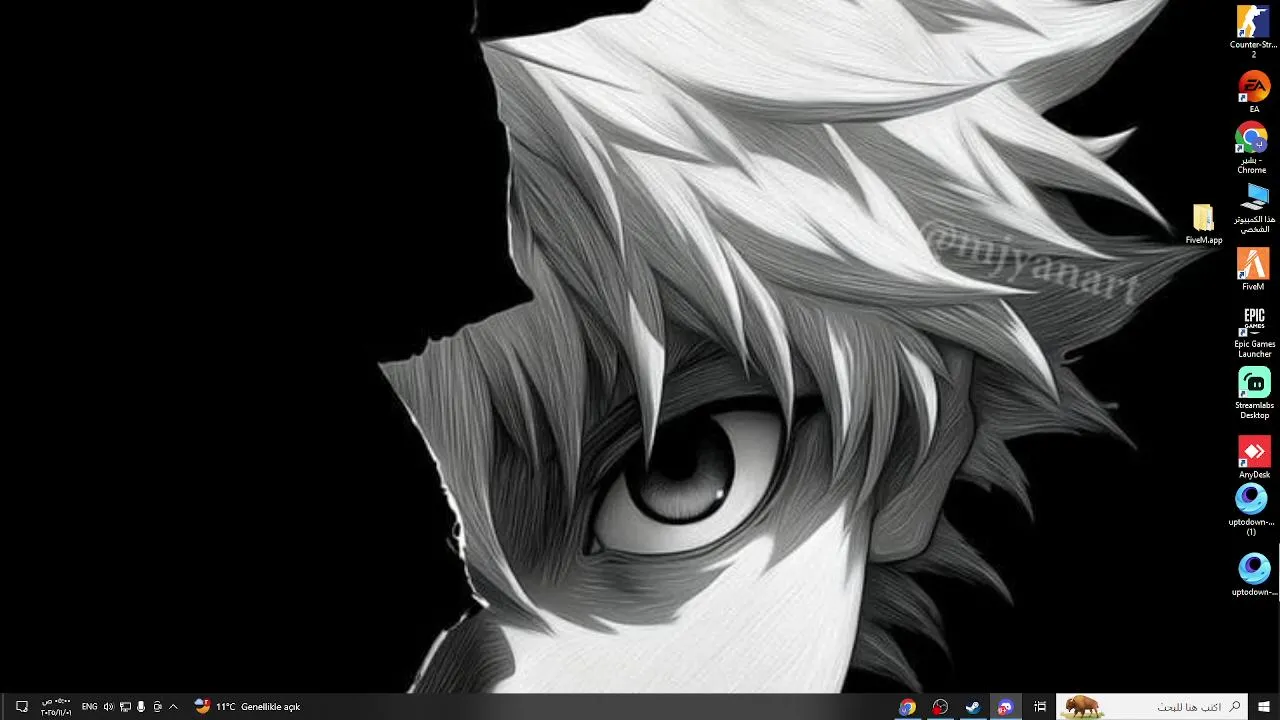The image size is (1280, 720).
Task: Select the AnyDesk desktop shortcut
Action: (x=1254, y=457)
